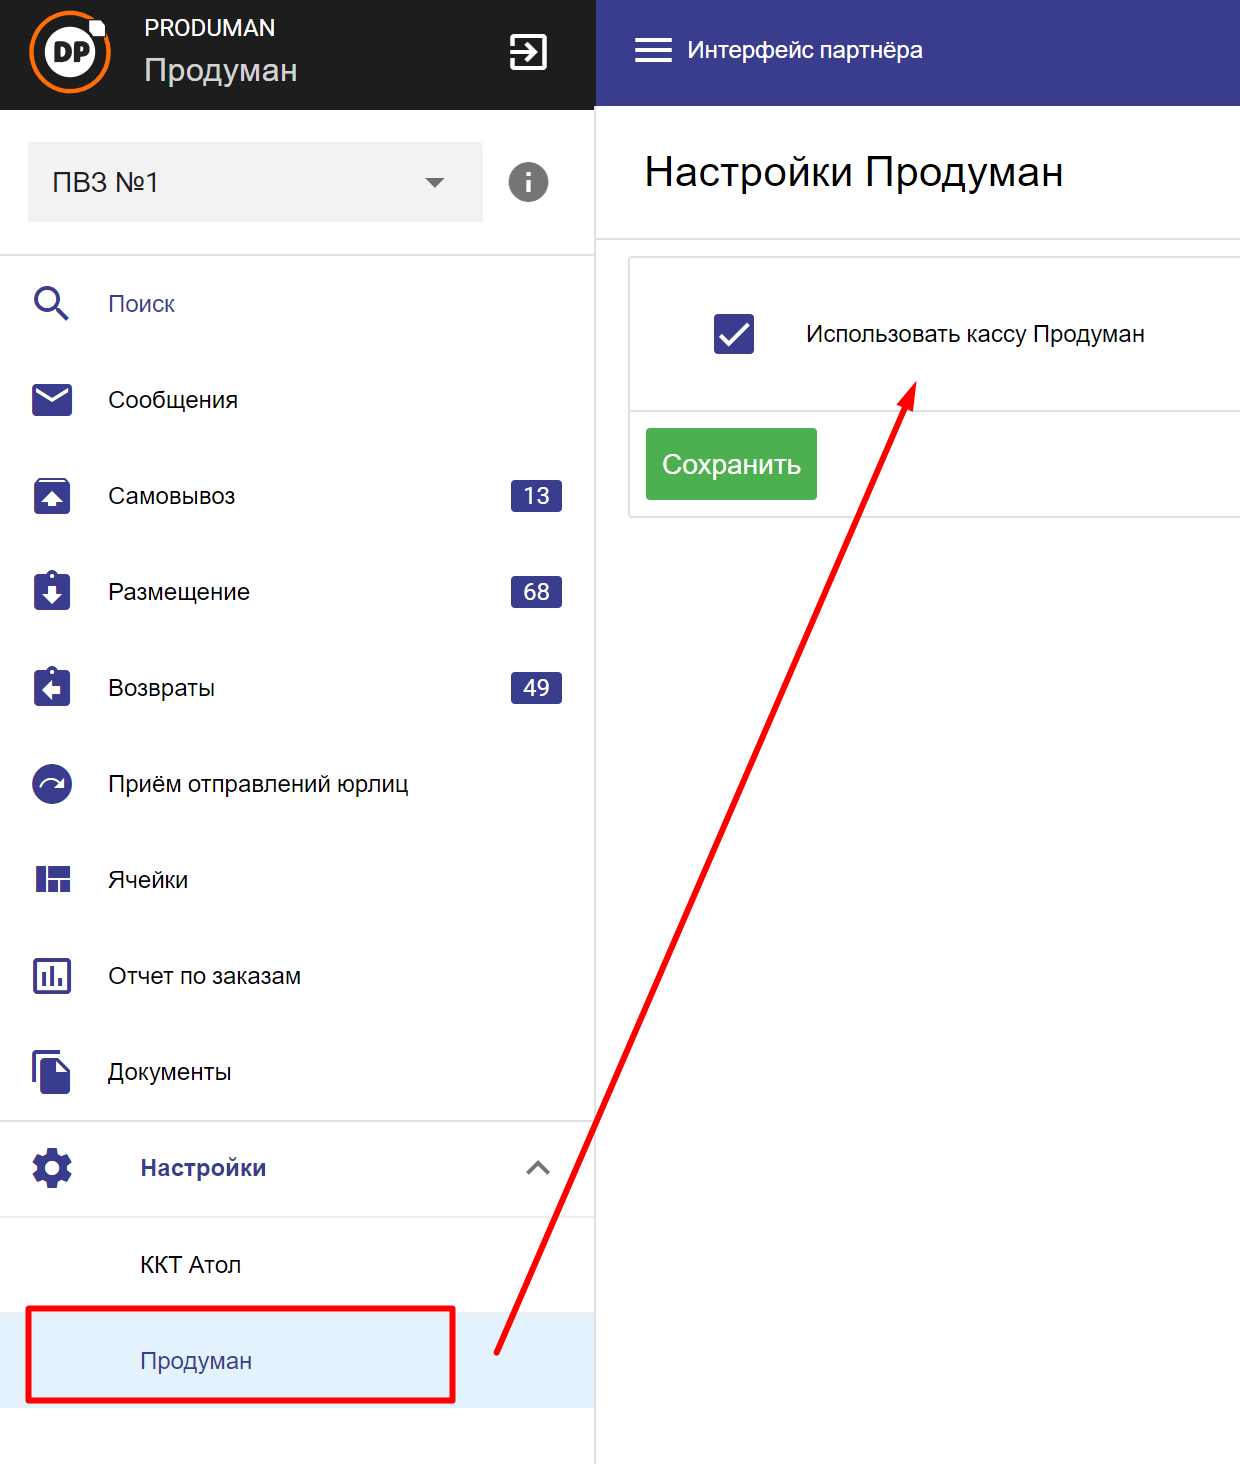Click the Размещение badge showing 68
The width and height of the screenshot is (1240, 1464).
click(x=536, y=592)
